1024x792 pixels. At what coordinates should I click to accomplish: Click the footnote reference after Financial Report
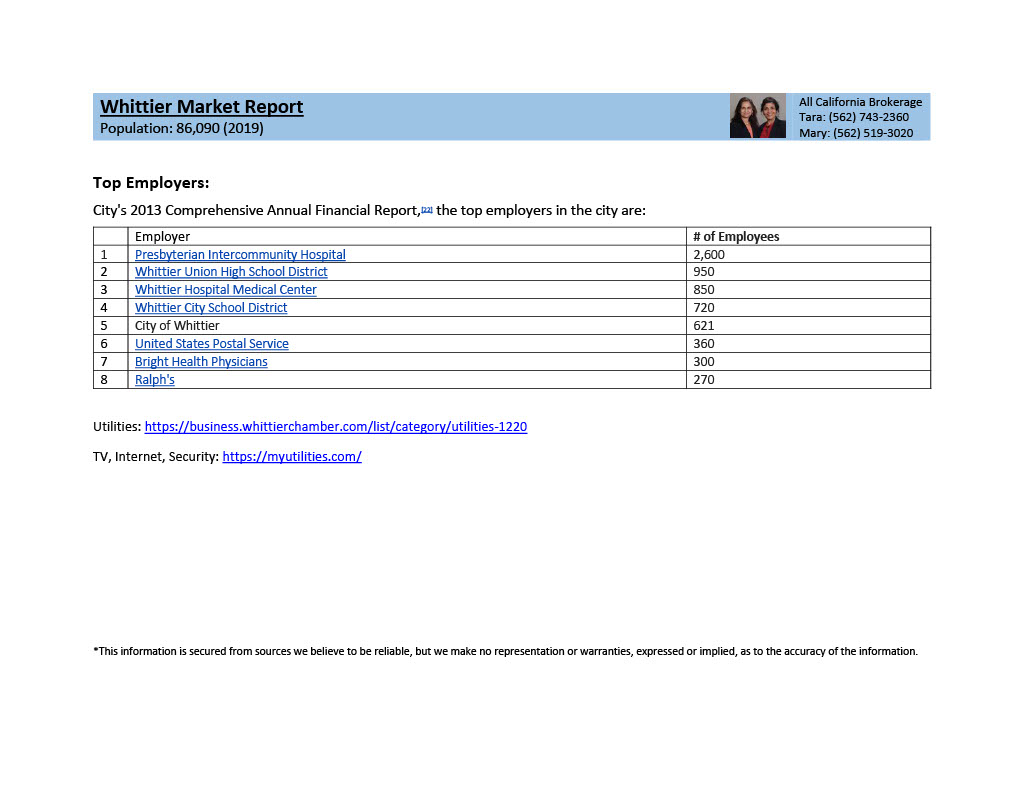pos(427,210)
